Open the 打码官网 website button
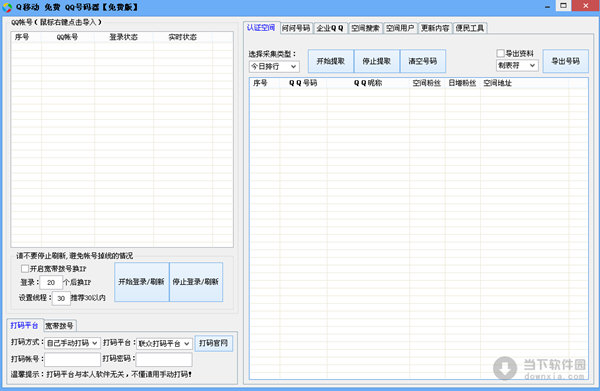Screen dimensions: 600x391 [214, 343]
